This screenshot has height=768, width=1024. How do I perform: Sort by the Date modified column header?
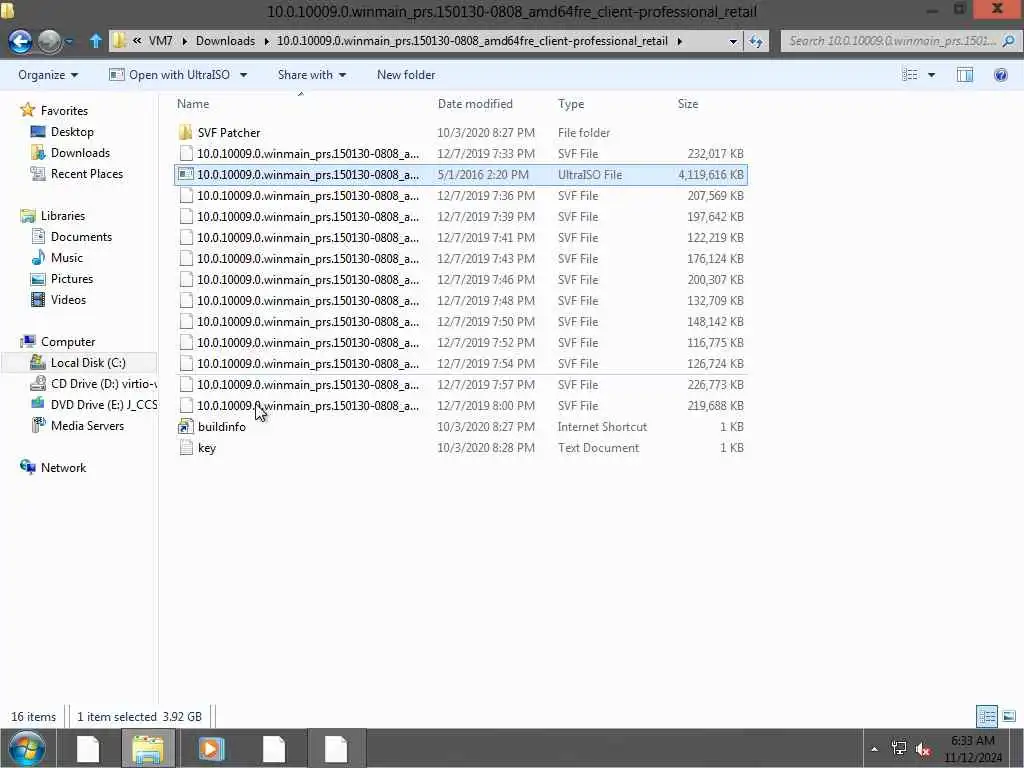475,104
